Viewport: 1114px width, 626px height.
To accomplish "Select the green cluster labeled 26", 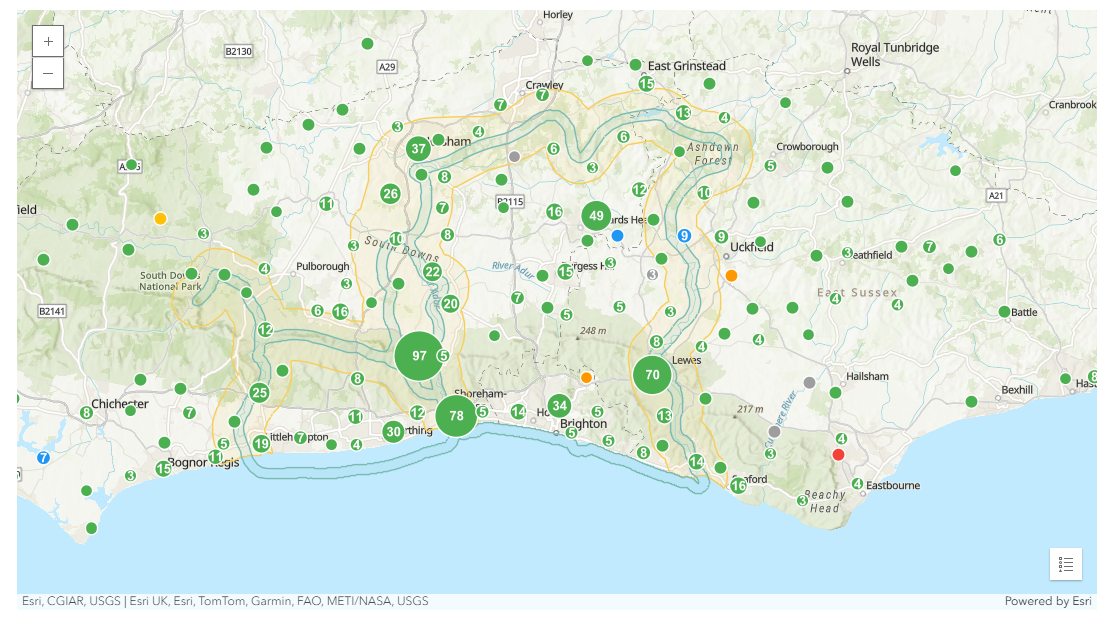I will 390,194.
